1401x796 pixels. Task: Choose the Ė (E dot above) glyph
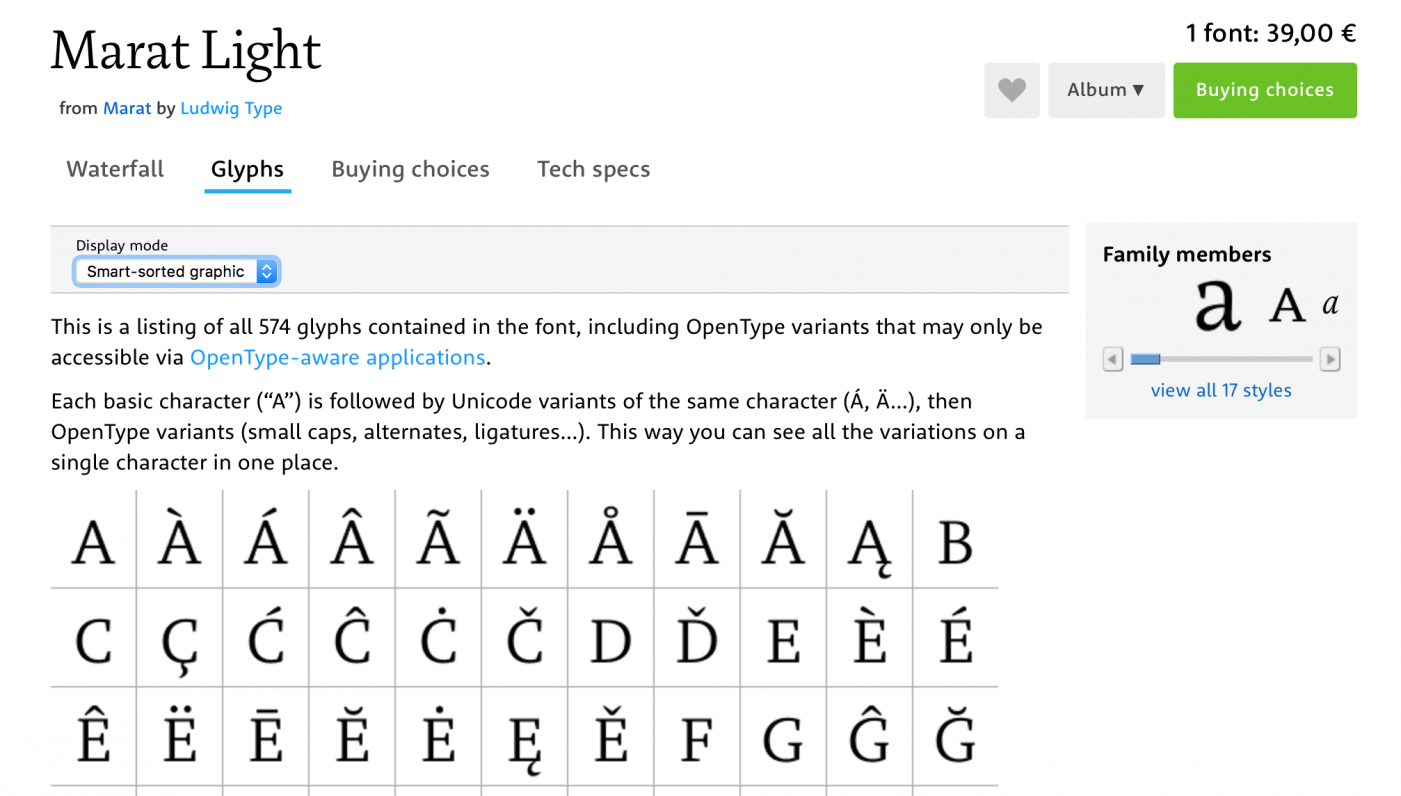[438, 737]
